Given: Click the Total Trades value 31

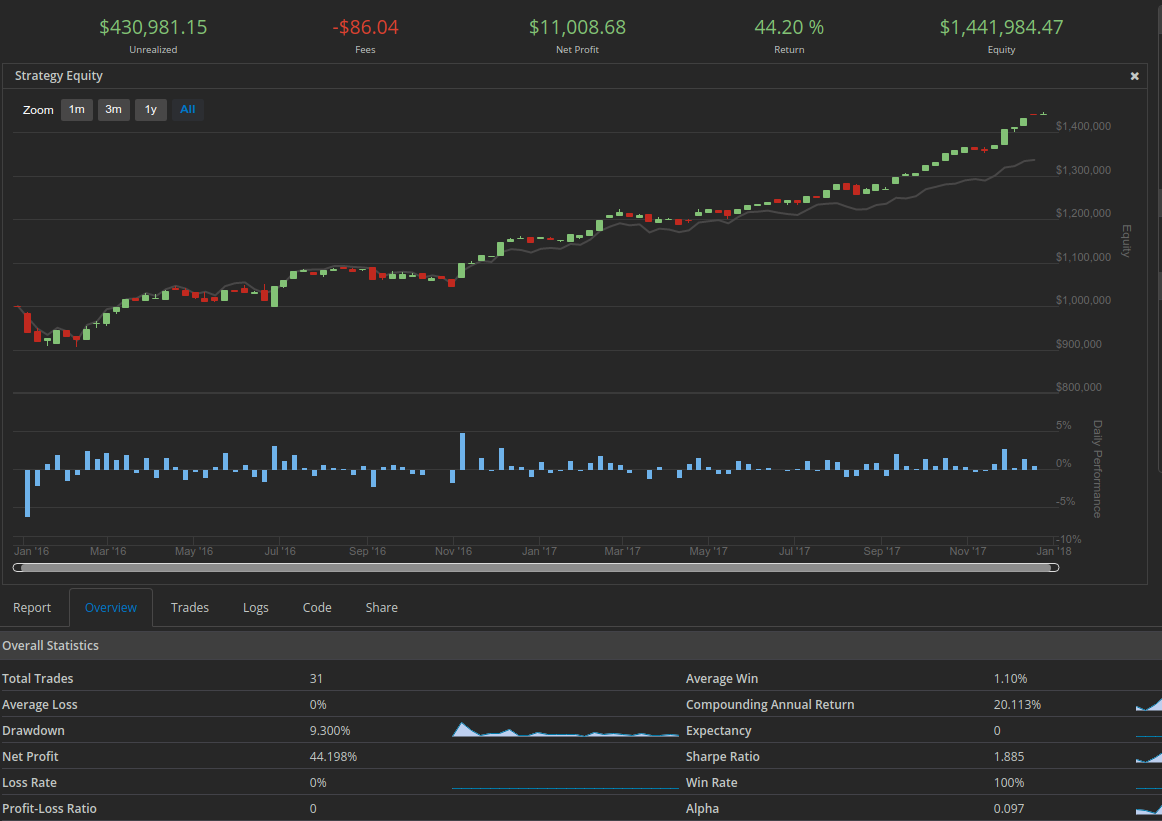Looking at the screenshot, I should coord(316,679).
